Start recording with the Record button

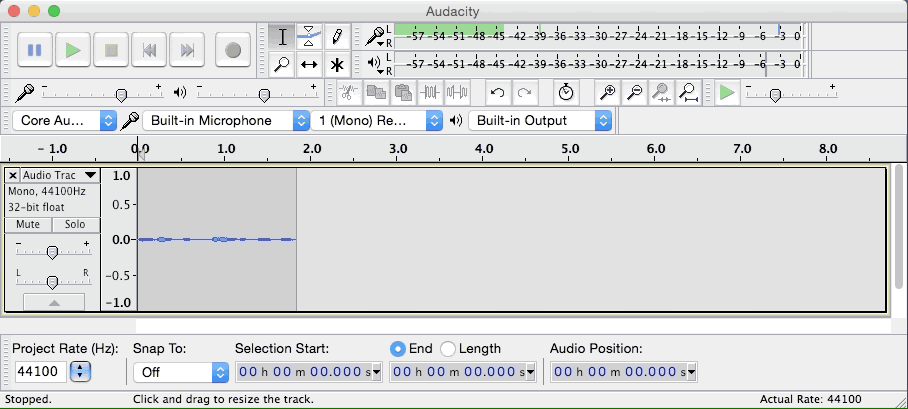point(233,50)
